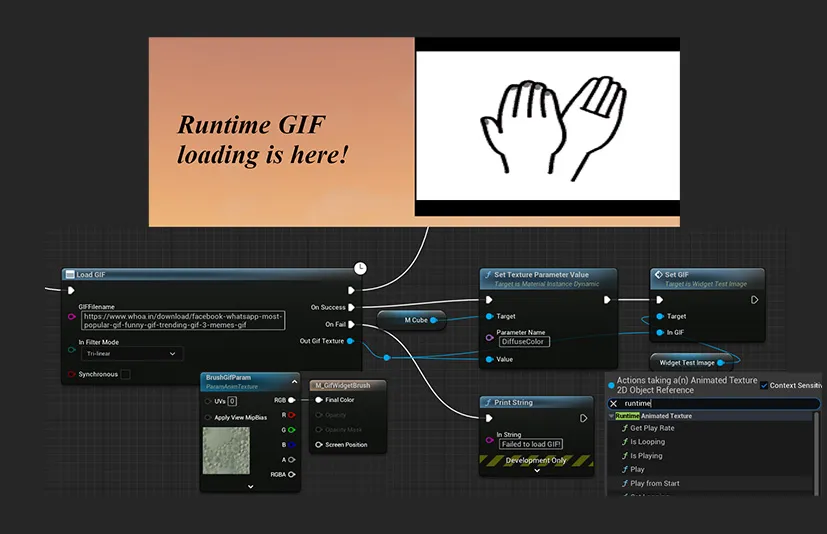Select the Widget Test Image variable node
Viewport: 827px width, 534px height.
691,363
